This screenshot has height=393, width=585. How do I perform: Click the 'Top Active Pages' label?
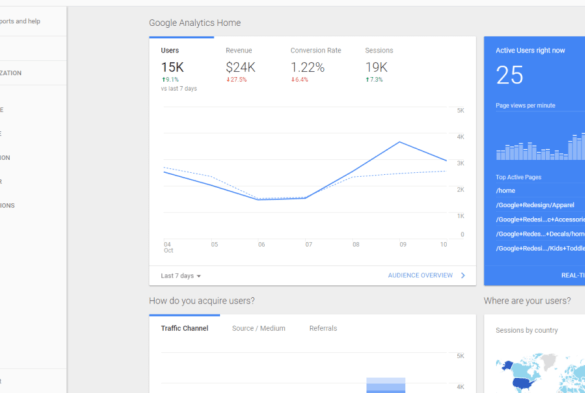click(518, 177)
